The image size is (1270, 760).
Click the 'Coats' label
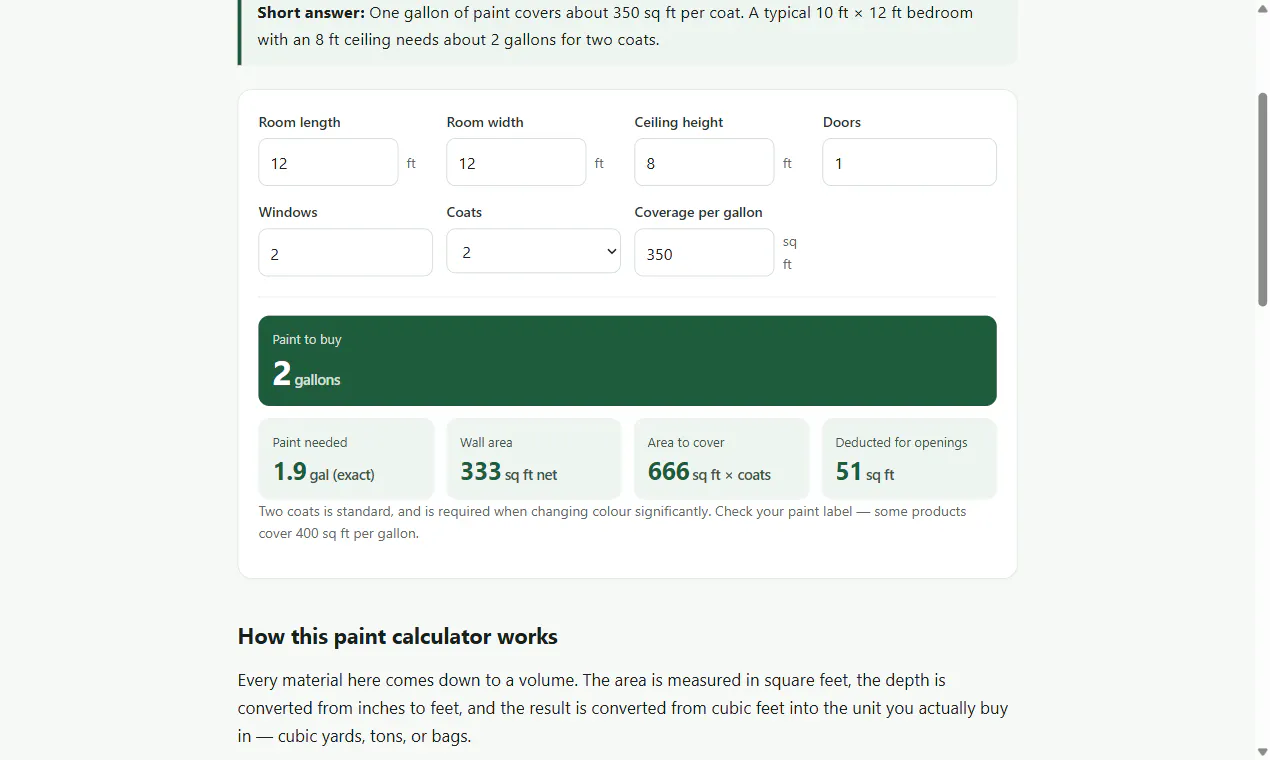click(464, 212)
